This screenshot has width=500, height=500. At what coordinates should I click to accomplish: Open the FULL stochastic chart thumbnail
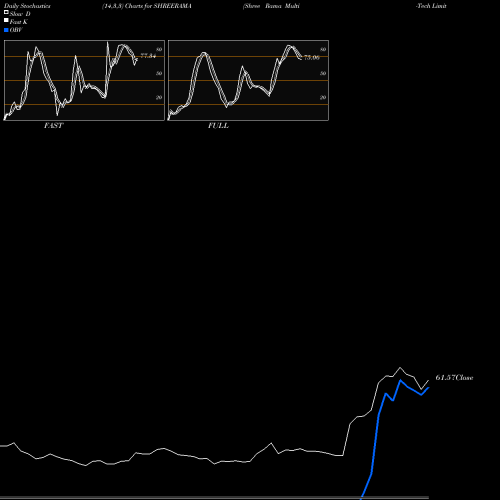click(248, 80)
